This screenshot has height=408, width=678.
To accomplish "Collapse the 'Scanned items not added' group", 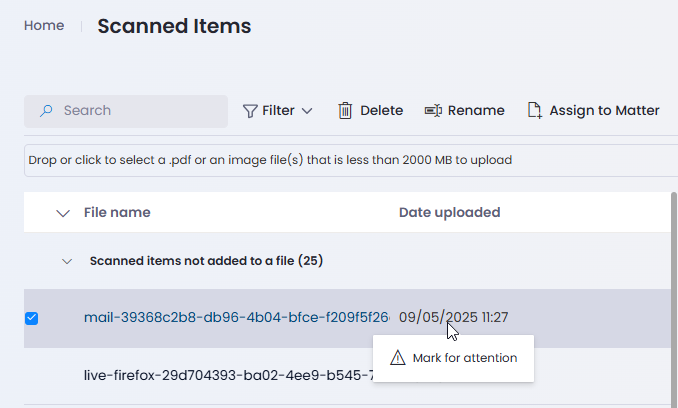I will (67, 261).
